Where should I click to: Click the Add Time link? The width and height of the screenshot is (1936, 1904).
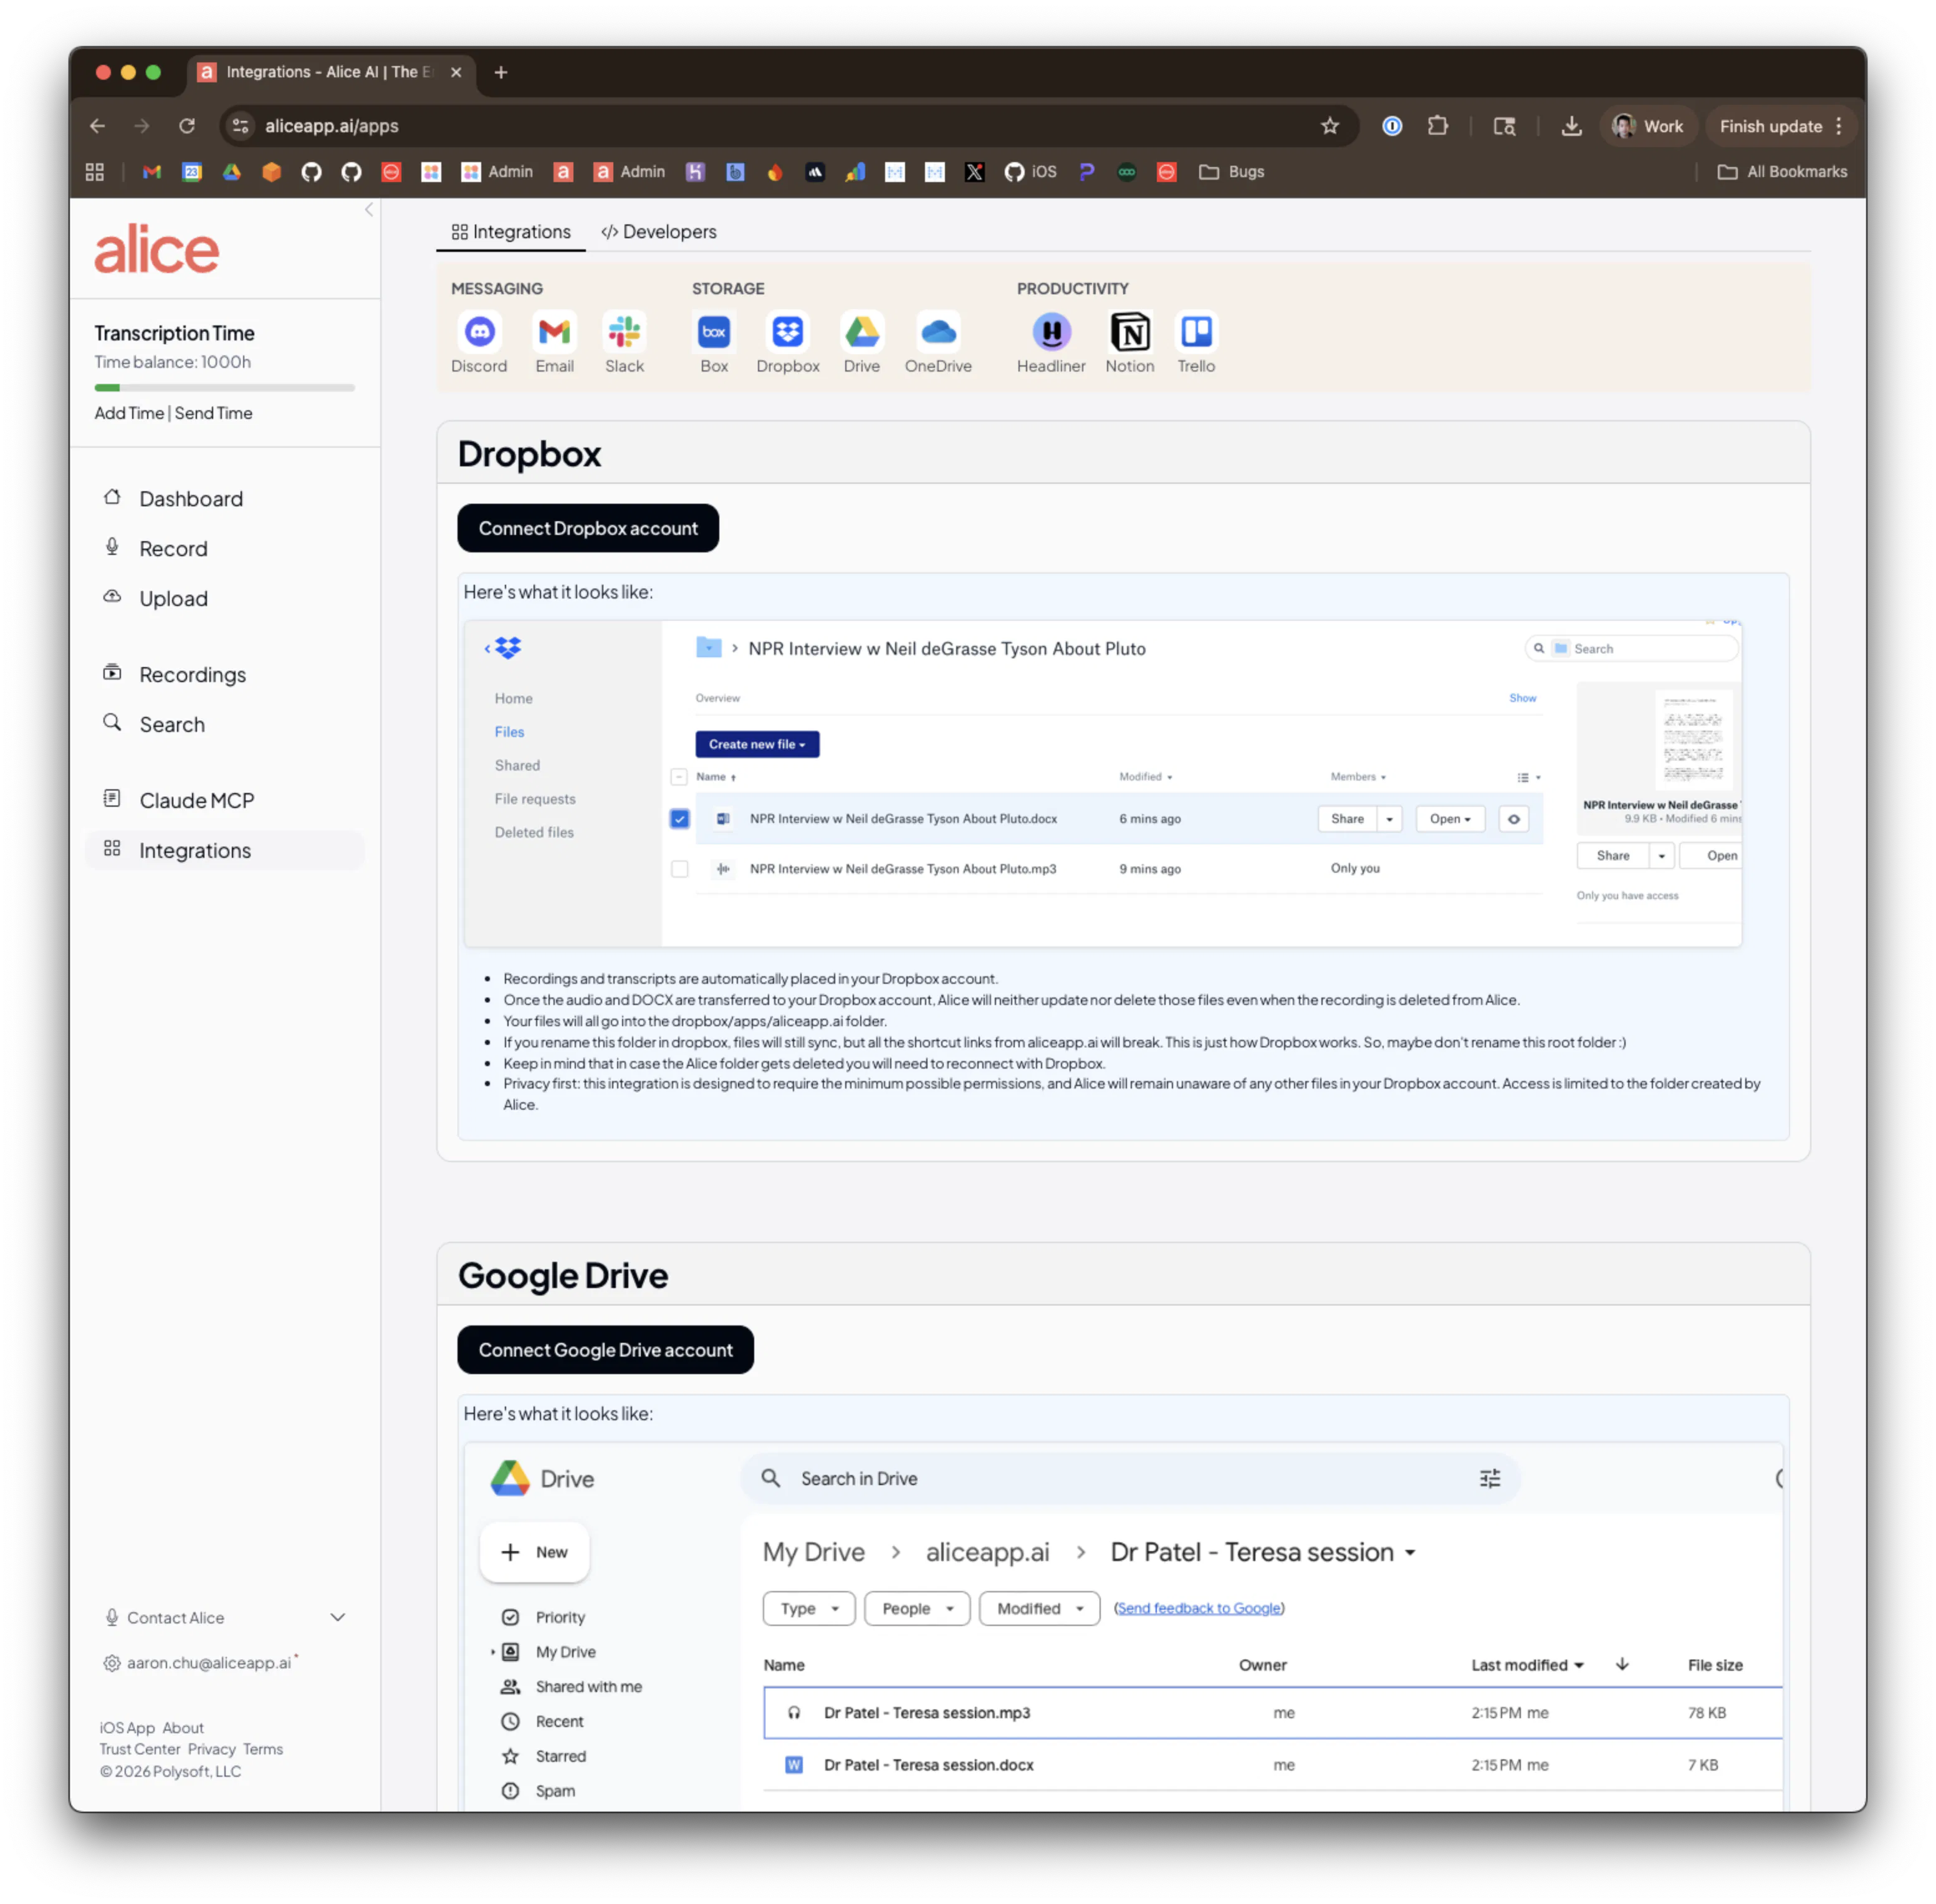[x=129, y=413]
